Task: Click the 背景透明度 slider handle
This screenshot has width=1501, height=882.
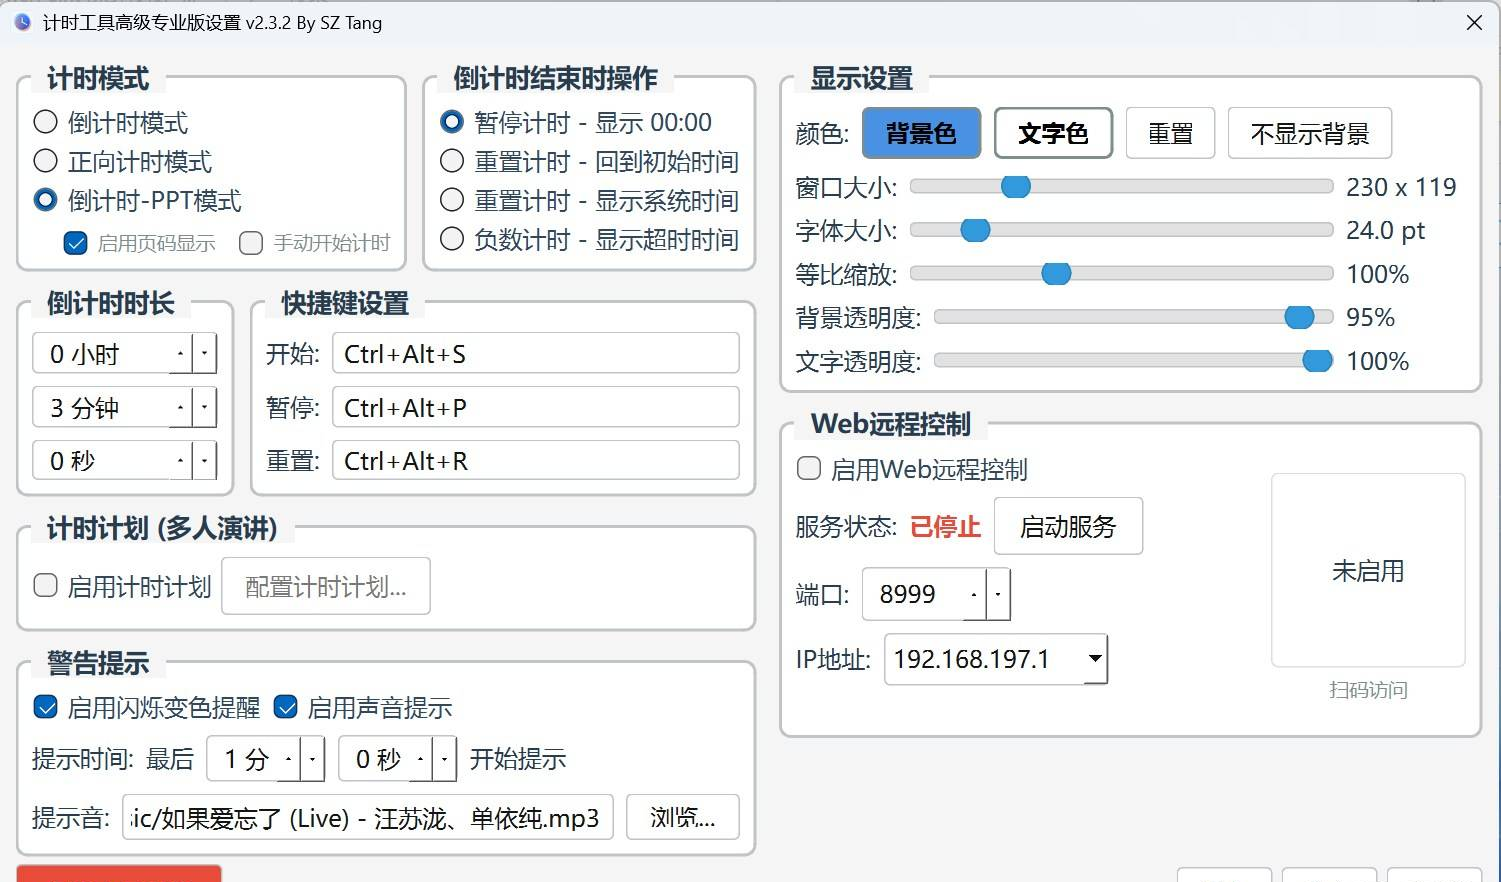Action: click(1299, 317)
